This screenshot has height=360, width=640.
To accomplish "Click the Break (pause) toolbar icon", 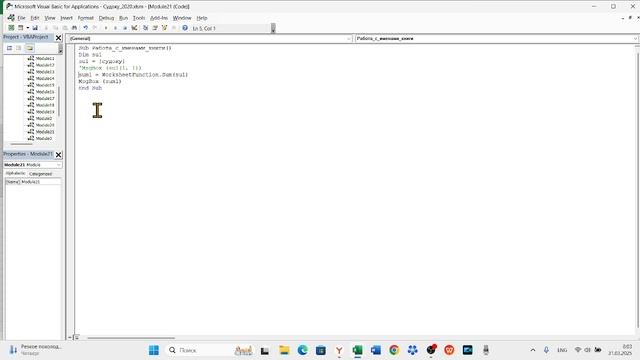I will click(x=116, y=28).
